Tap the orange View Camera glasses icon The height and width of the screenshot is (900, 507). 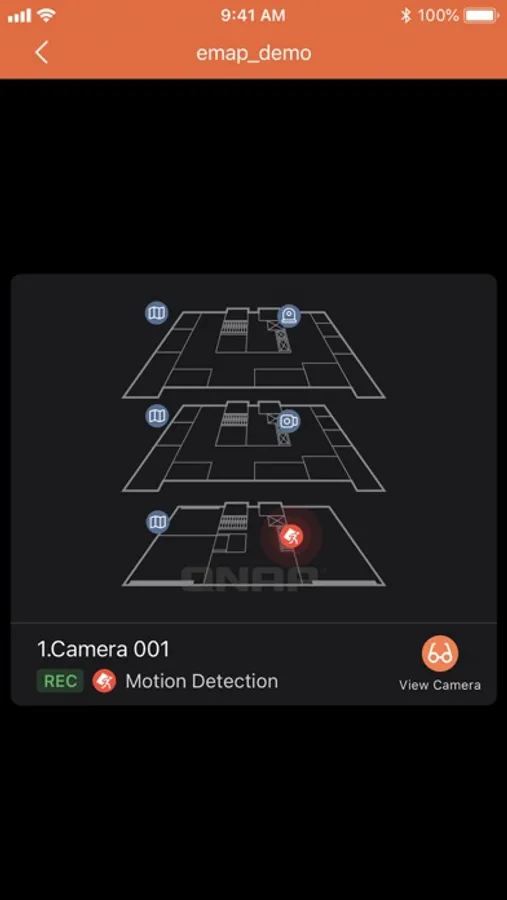[440, 653]
